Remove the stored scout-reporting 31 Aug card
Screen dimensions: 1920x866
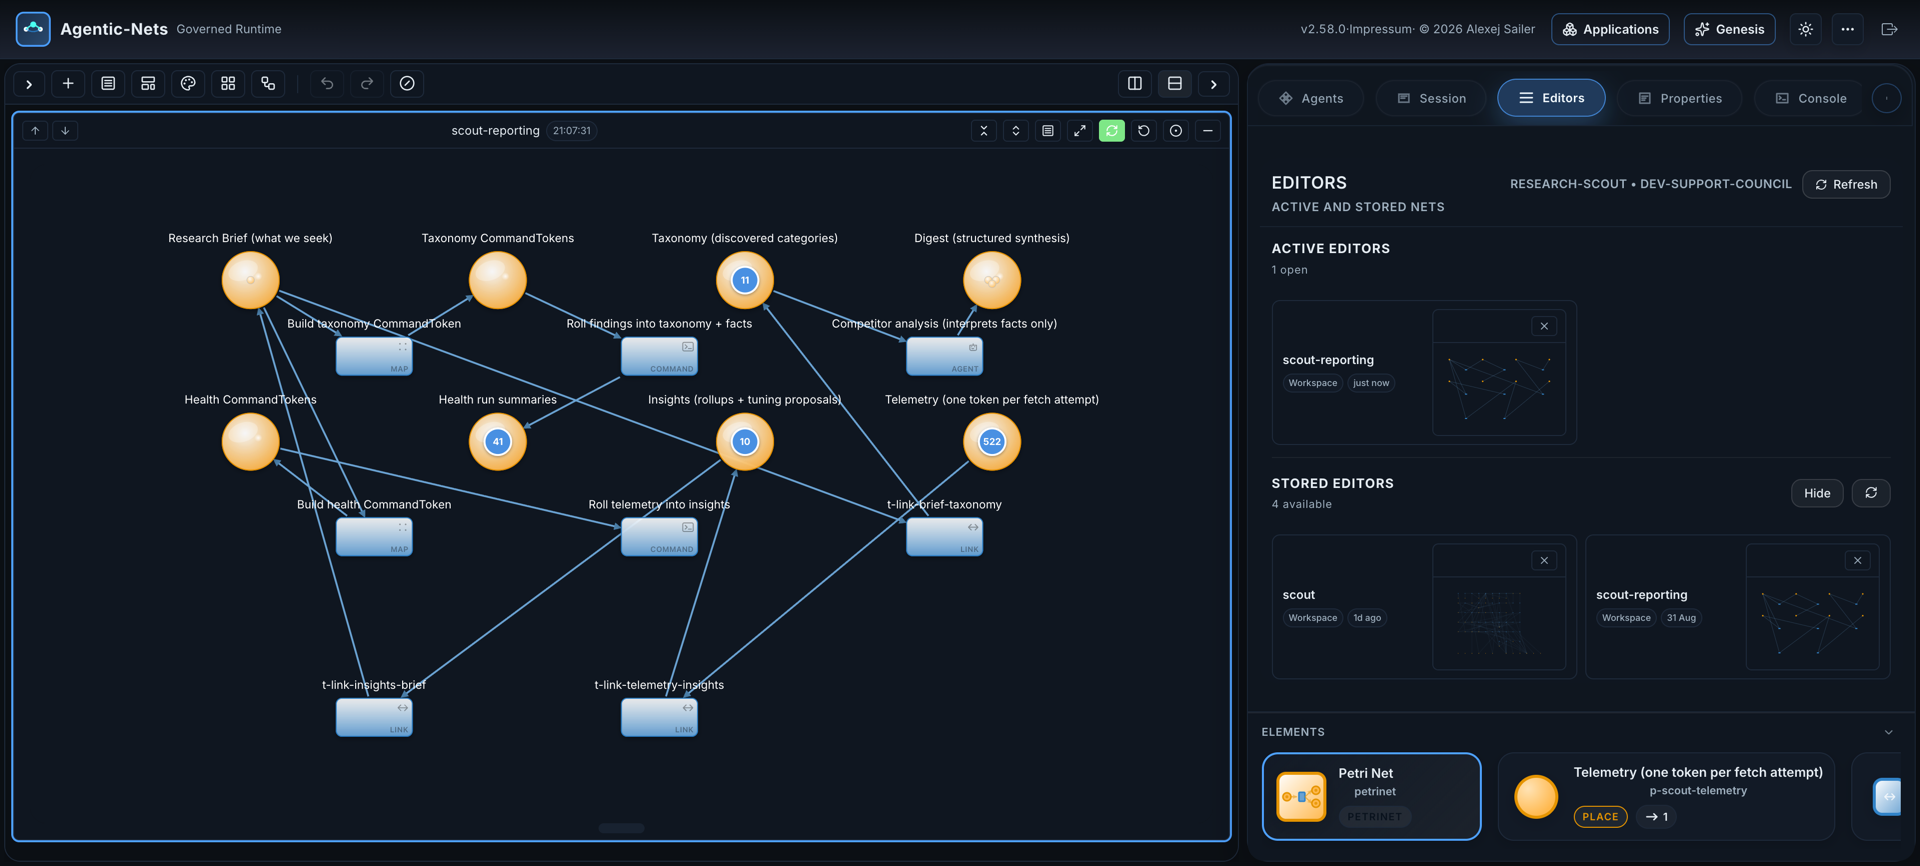[1858, 561]
